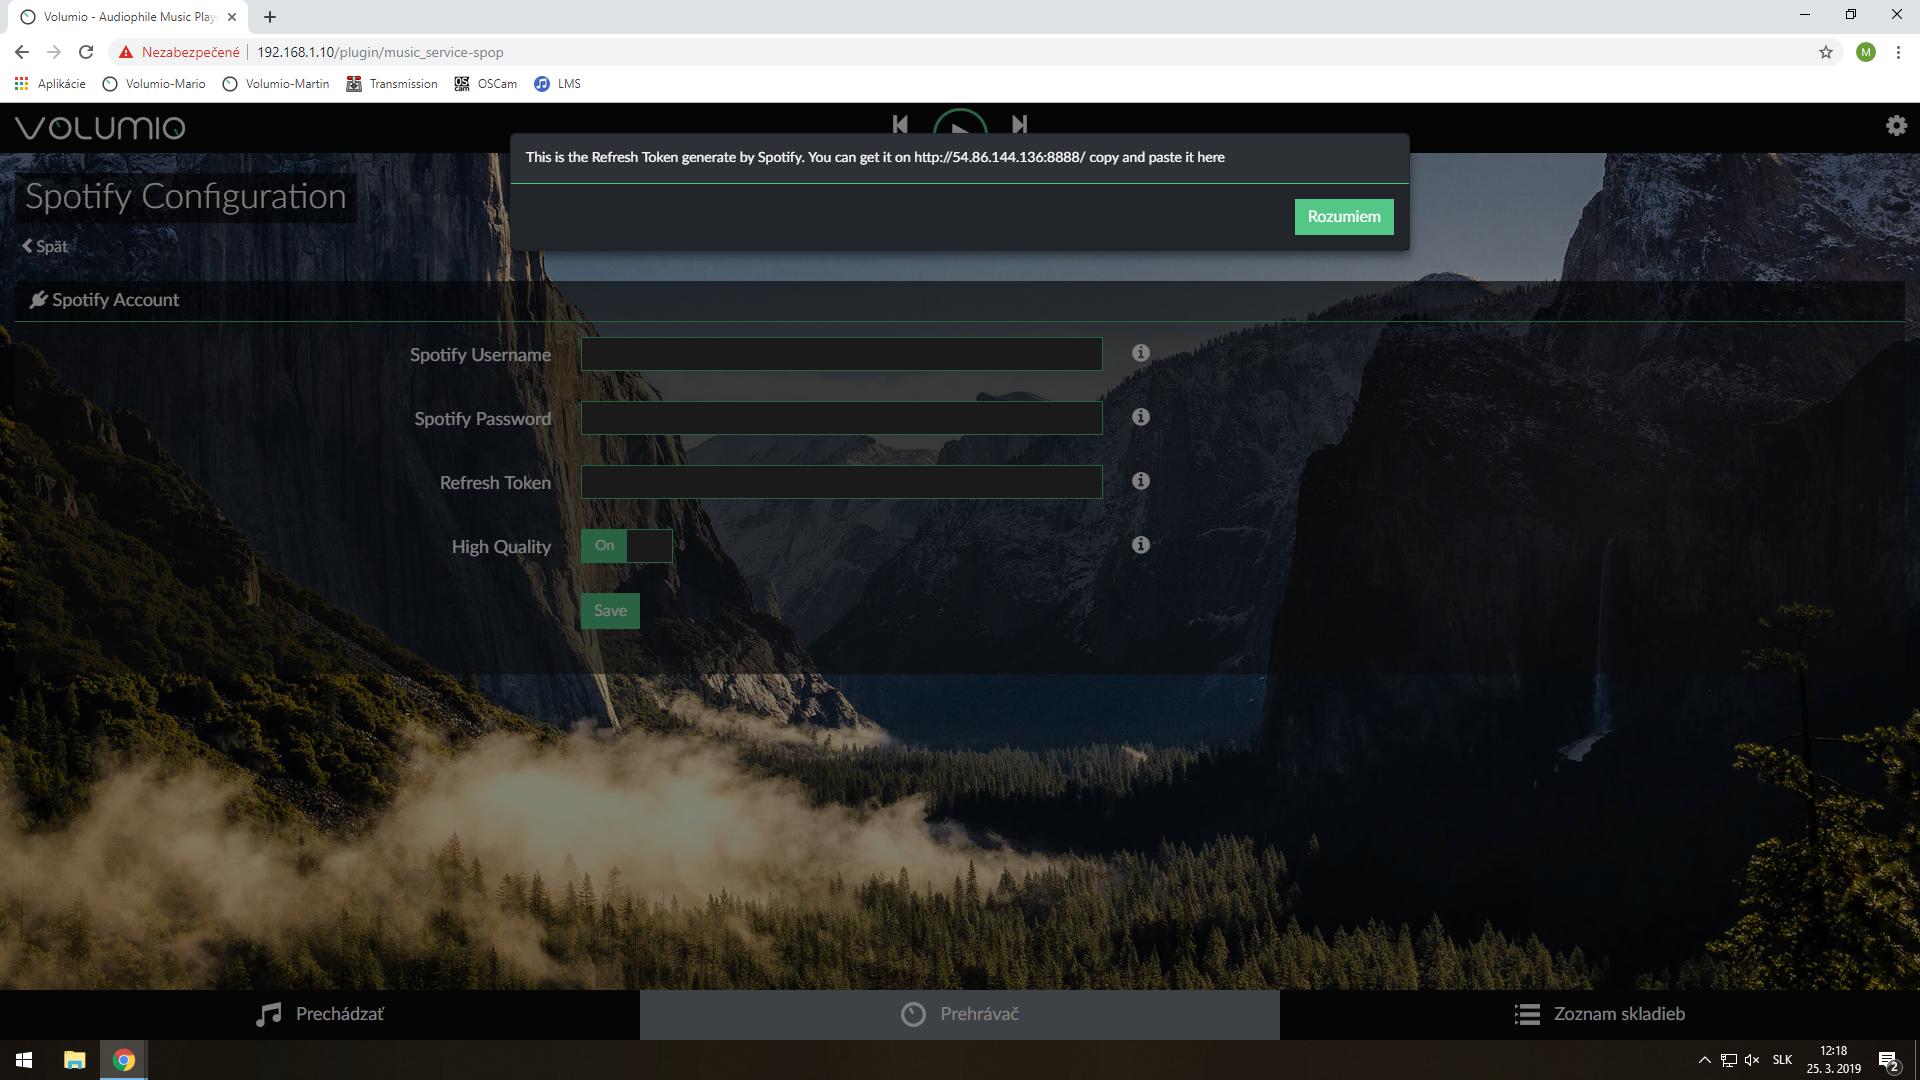Open File Explorer from taskbar
Image resolution: width=1920 pixels, height=1080 pixels.
pyautogui.click(x=74, y=1060)
